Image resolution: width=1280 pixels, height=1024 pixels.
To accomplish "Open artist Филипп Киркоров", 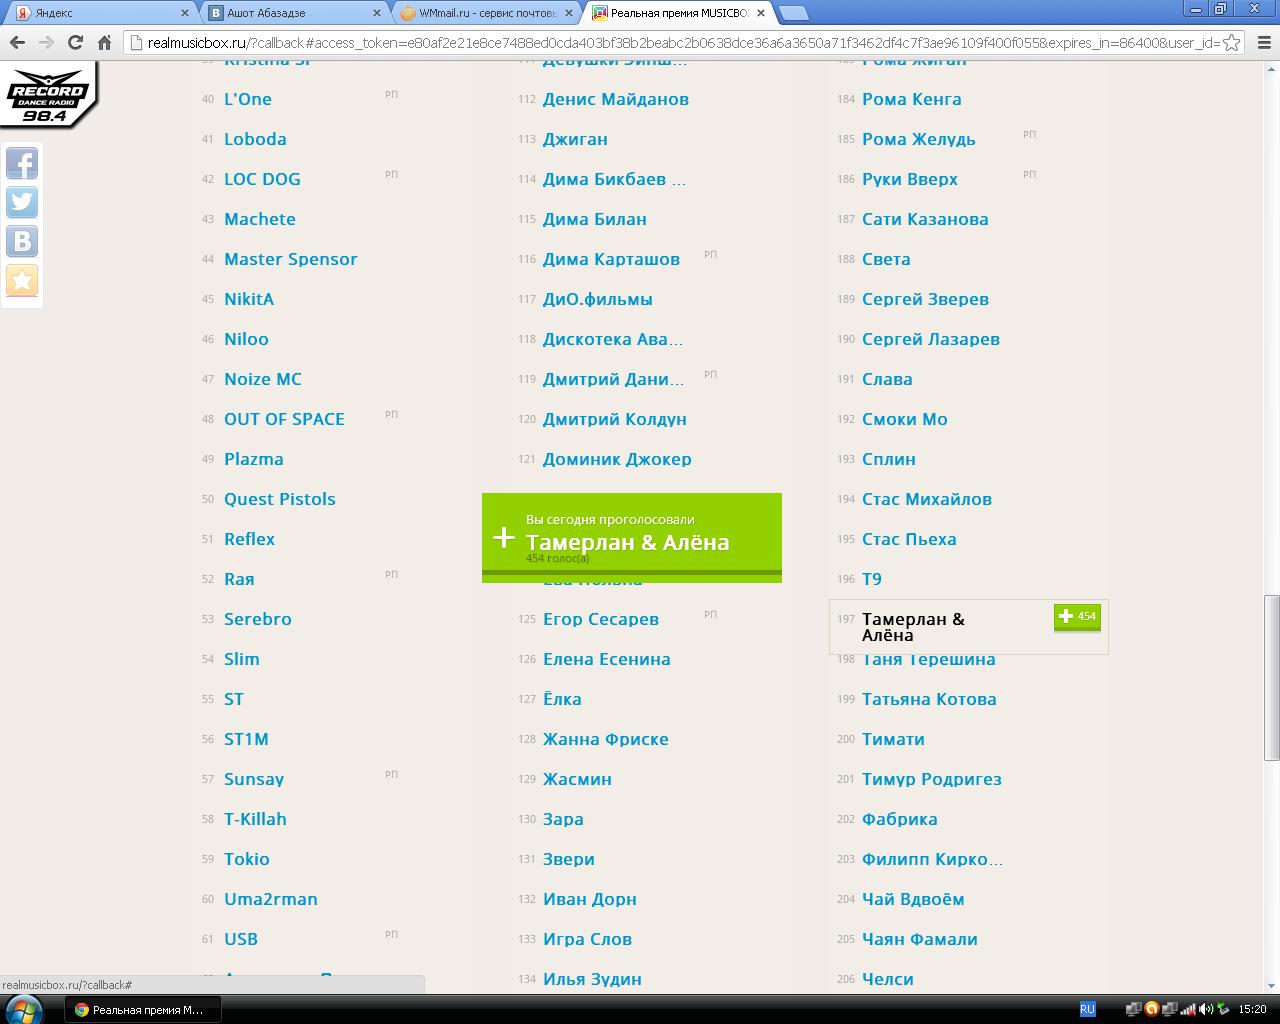I will (x=932, y=859).
